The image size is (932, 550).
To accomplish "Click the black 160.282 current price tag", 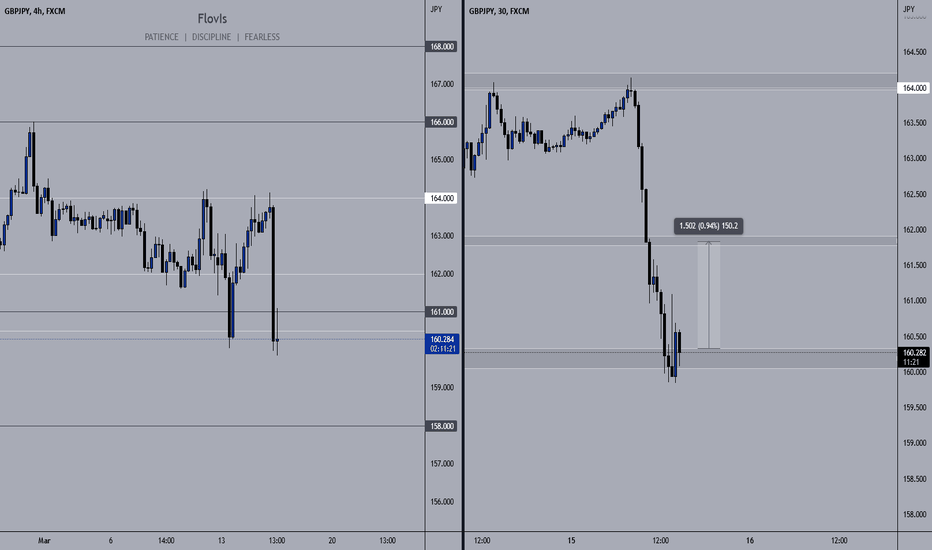I will [914, 357].
